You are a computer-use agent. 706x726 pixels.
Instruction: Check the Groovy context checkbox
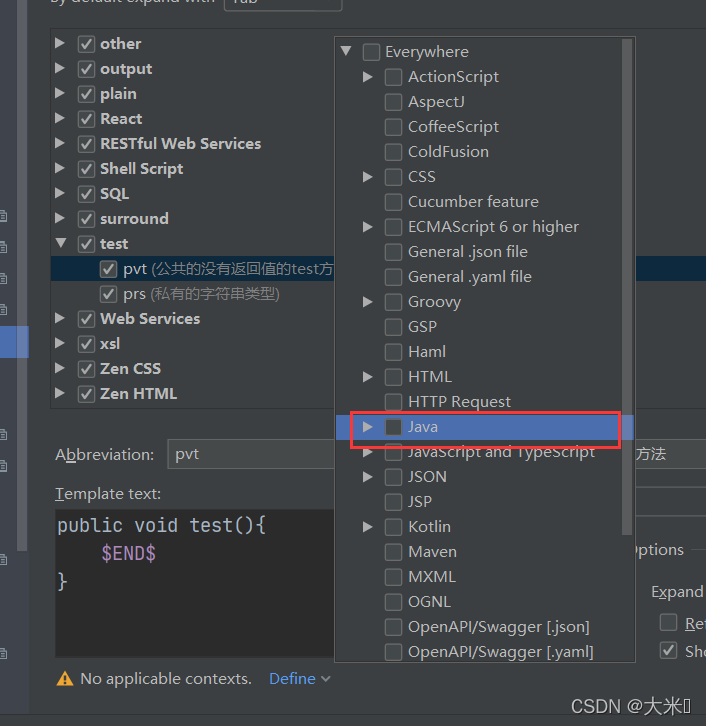point(394,302)
